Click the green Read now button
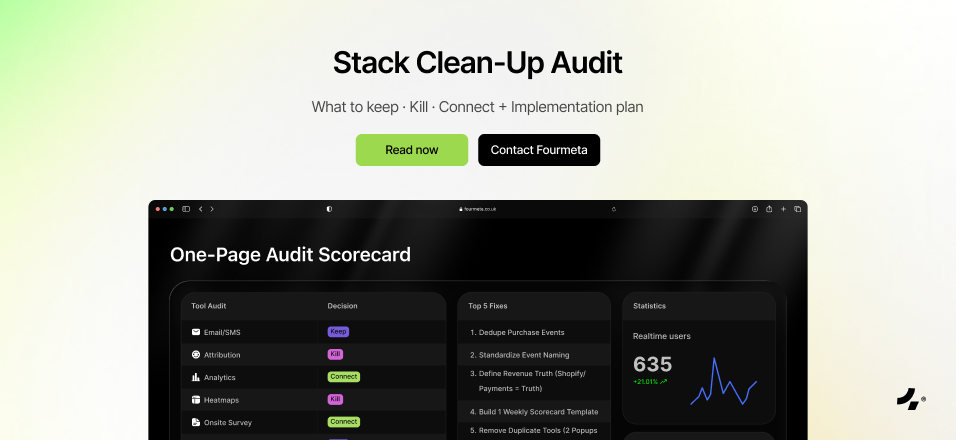This screenshot has width=956, height=440. coord(412,150)
